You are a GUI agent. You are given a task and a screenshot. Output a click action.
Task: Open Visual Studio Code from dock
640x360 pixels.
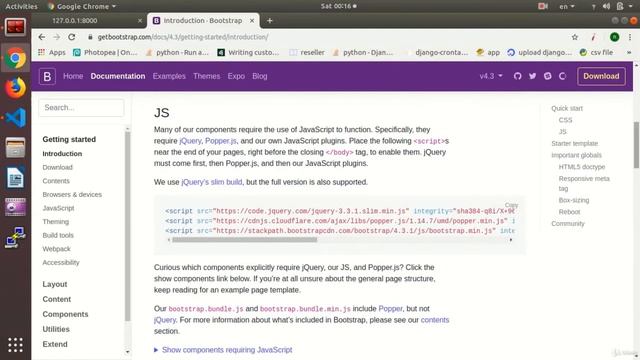click(x=16, y=118)
